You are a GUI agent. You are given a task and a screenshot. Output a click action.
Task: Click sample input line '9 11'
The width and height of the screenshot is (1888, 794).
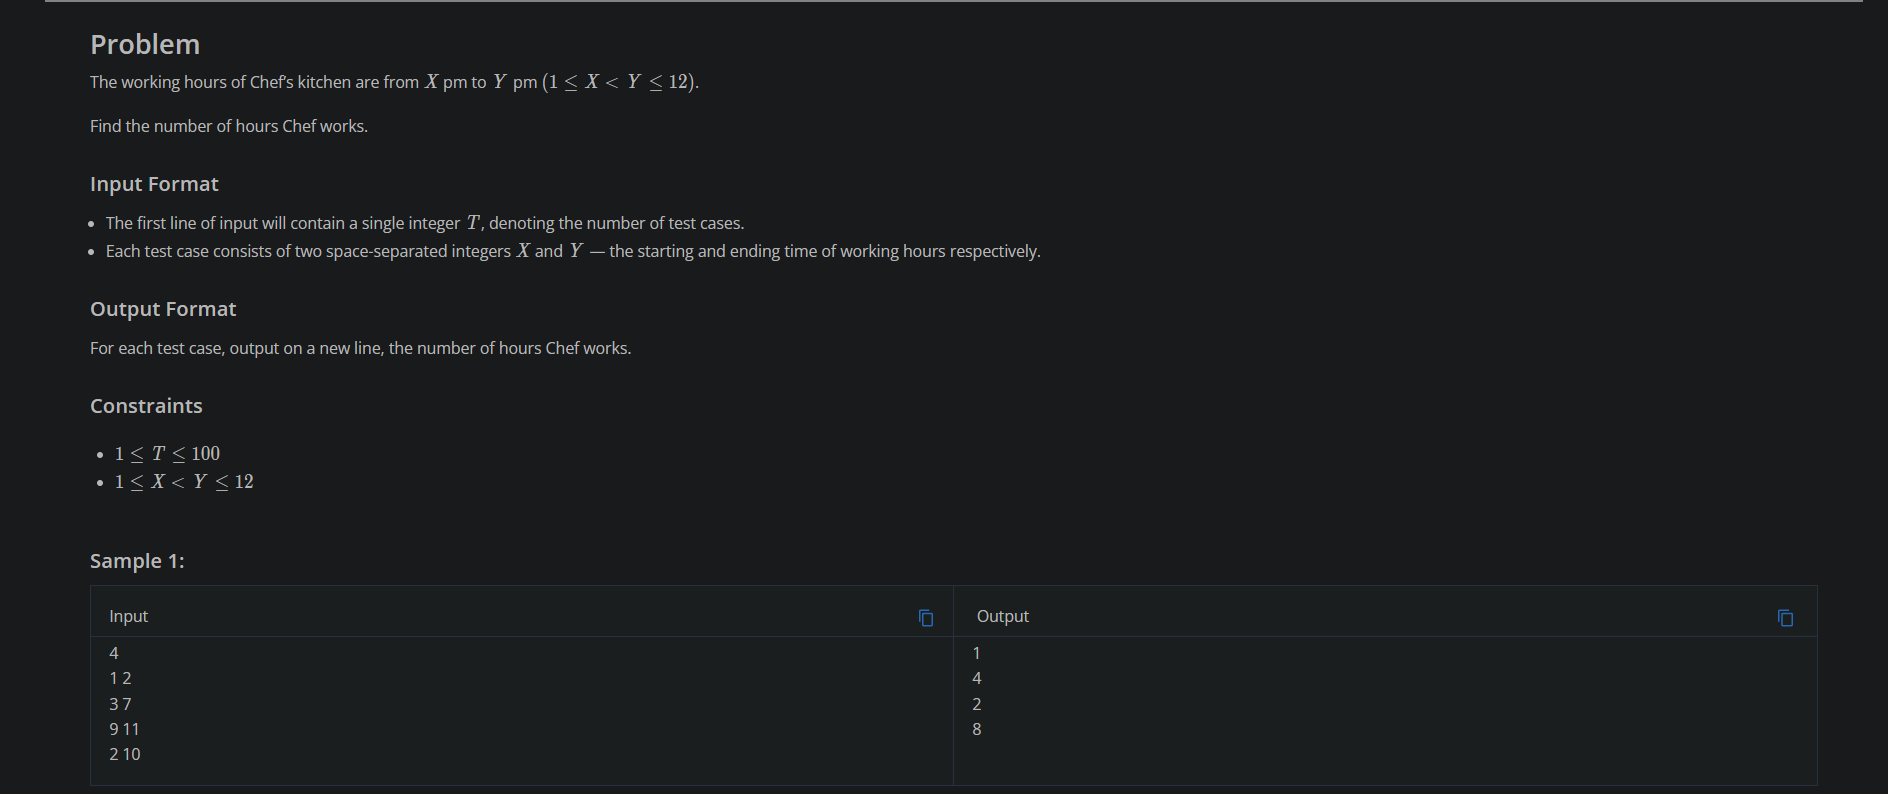tap(124, 729)
